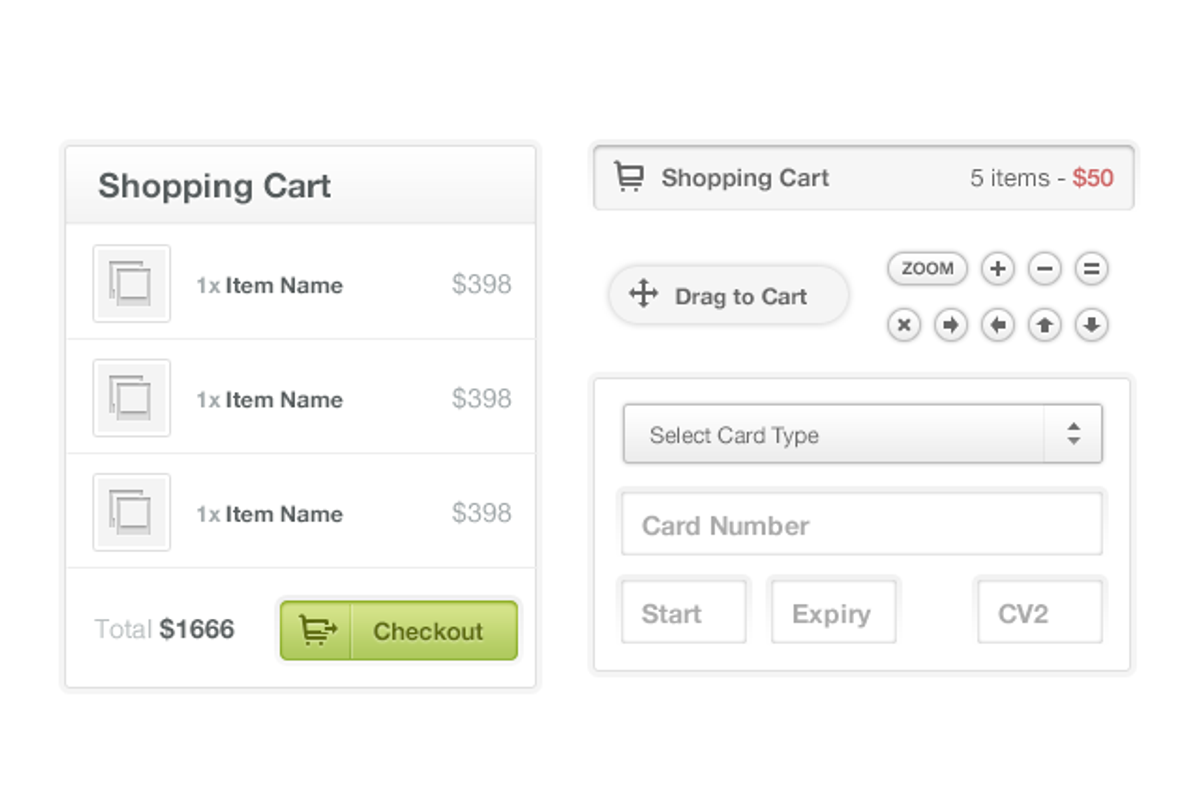Click the third item thumbnail in cart
Screen dimensions: 1200x800
pyautogui.click(x=132, y=512)
